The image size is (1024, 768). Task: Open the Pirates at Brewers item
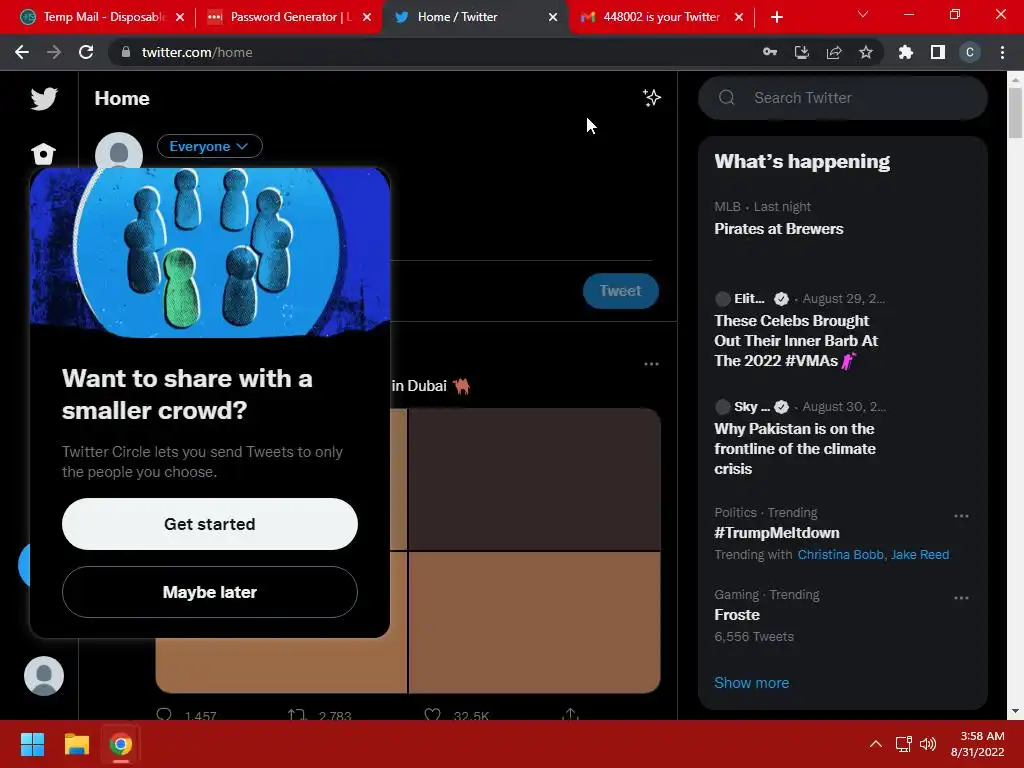(x=778, y=229)
